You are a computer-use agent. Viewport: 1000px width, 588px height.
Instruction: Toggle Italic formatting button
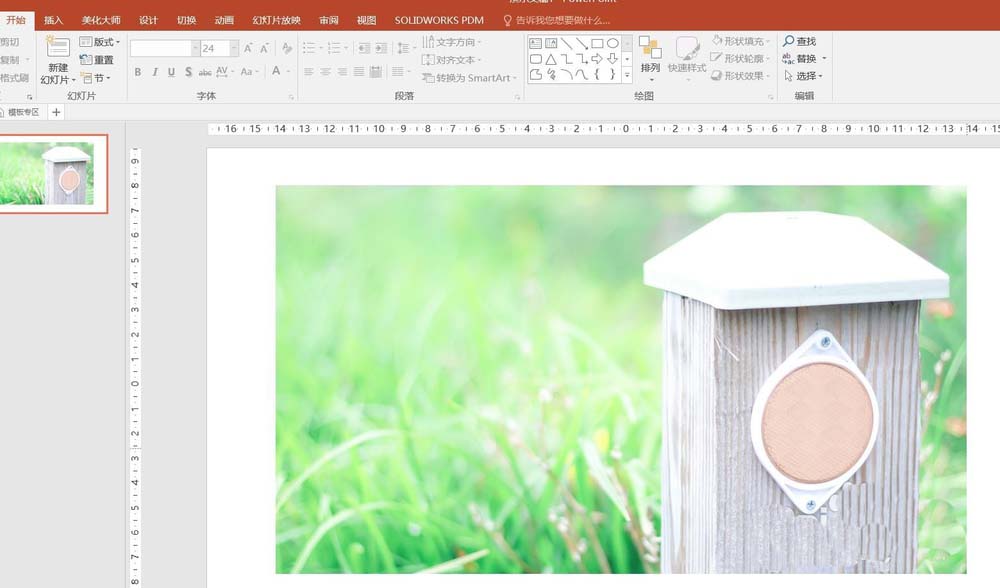[154, 72]
